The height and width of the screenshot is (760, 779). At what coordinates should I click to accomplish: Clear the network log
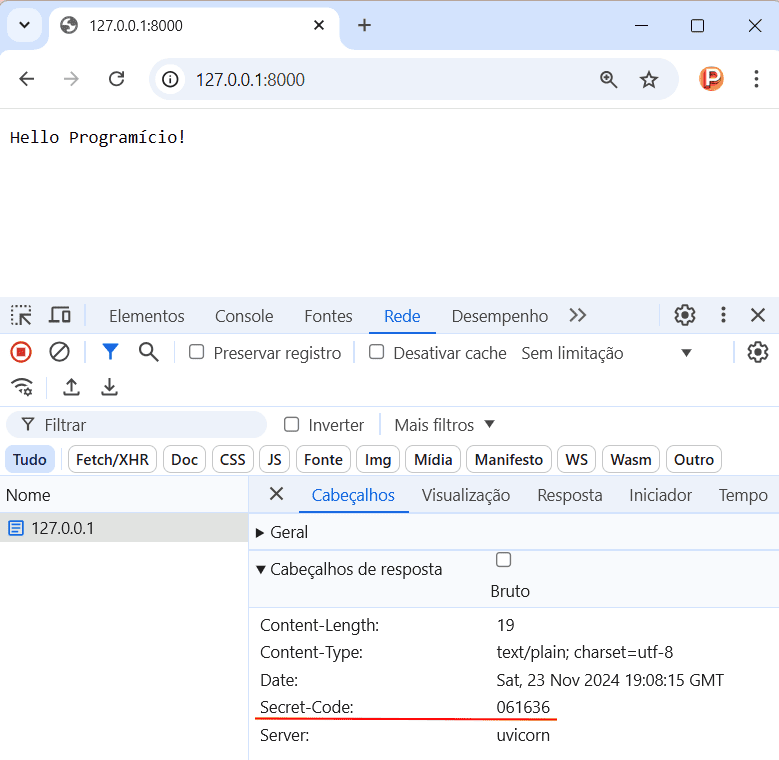point(59,353)
